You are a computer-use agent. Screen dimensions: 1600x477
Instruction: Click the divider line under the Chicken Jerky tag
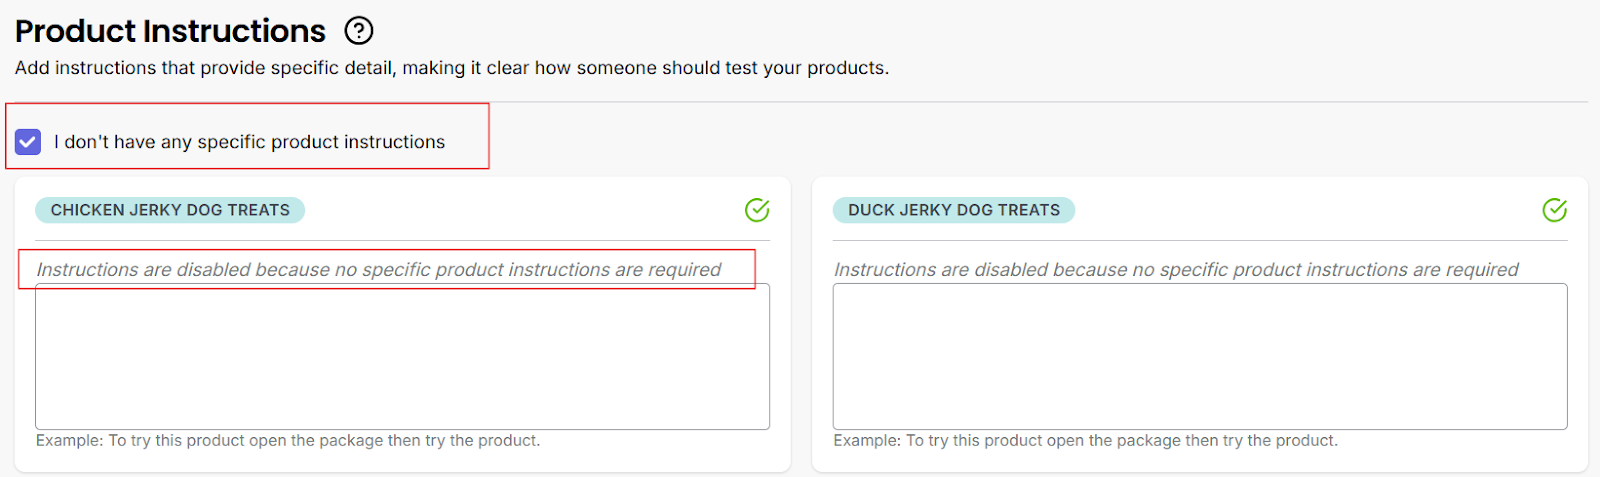pyautogui.click(x=402, y=241)
